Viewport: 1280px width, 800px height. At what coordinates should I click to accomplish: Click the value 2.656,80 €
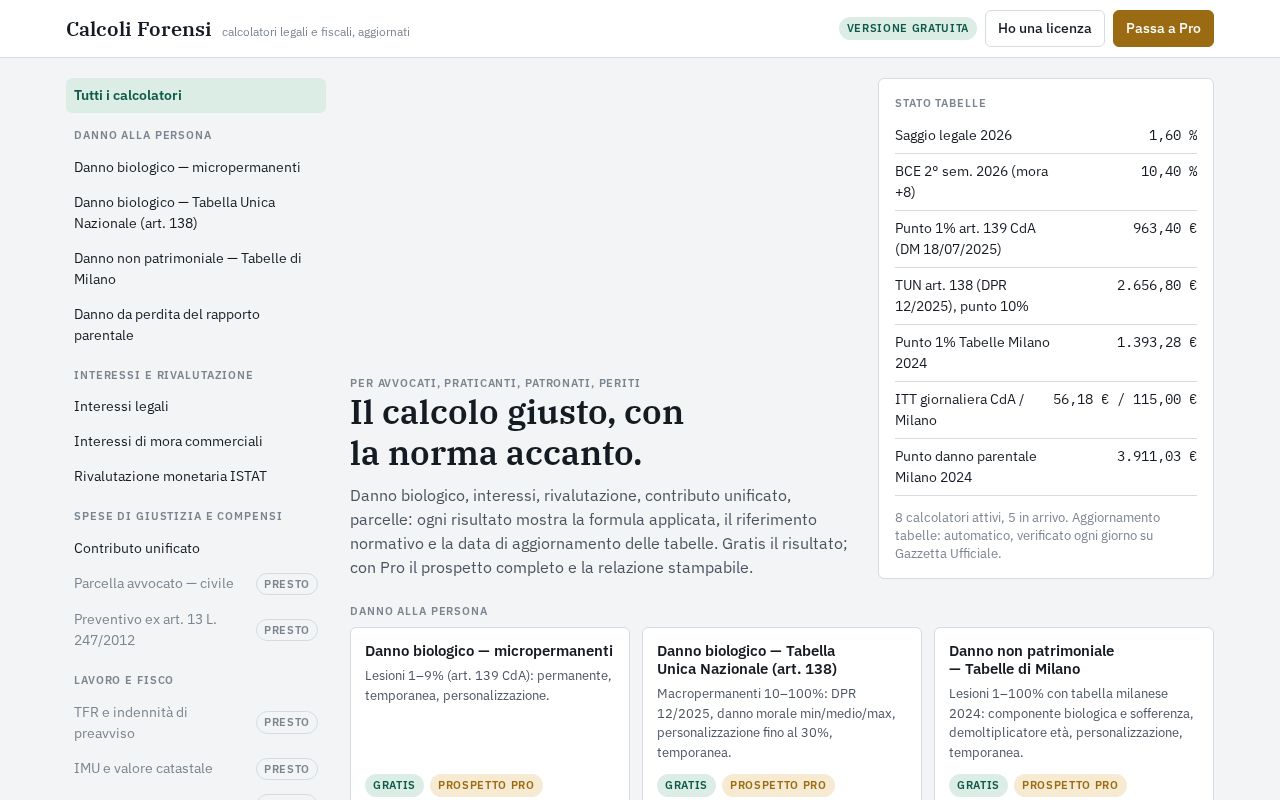[x=1156, y=285]
